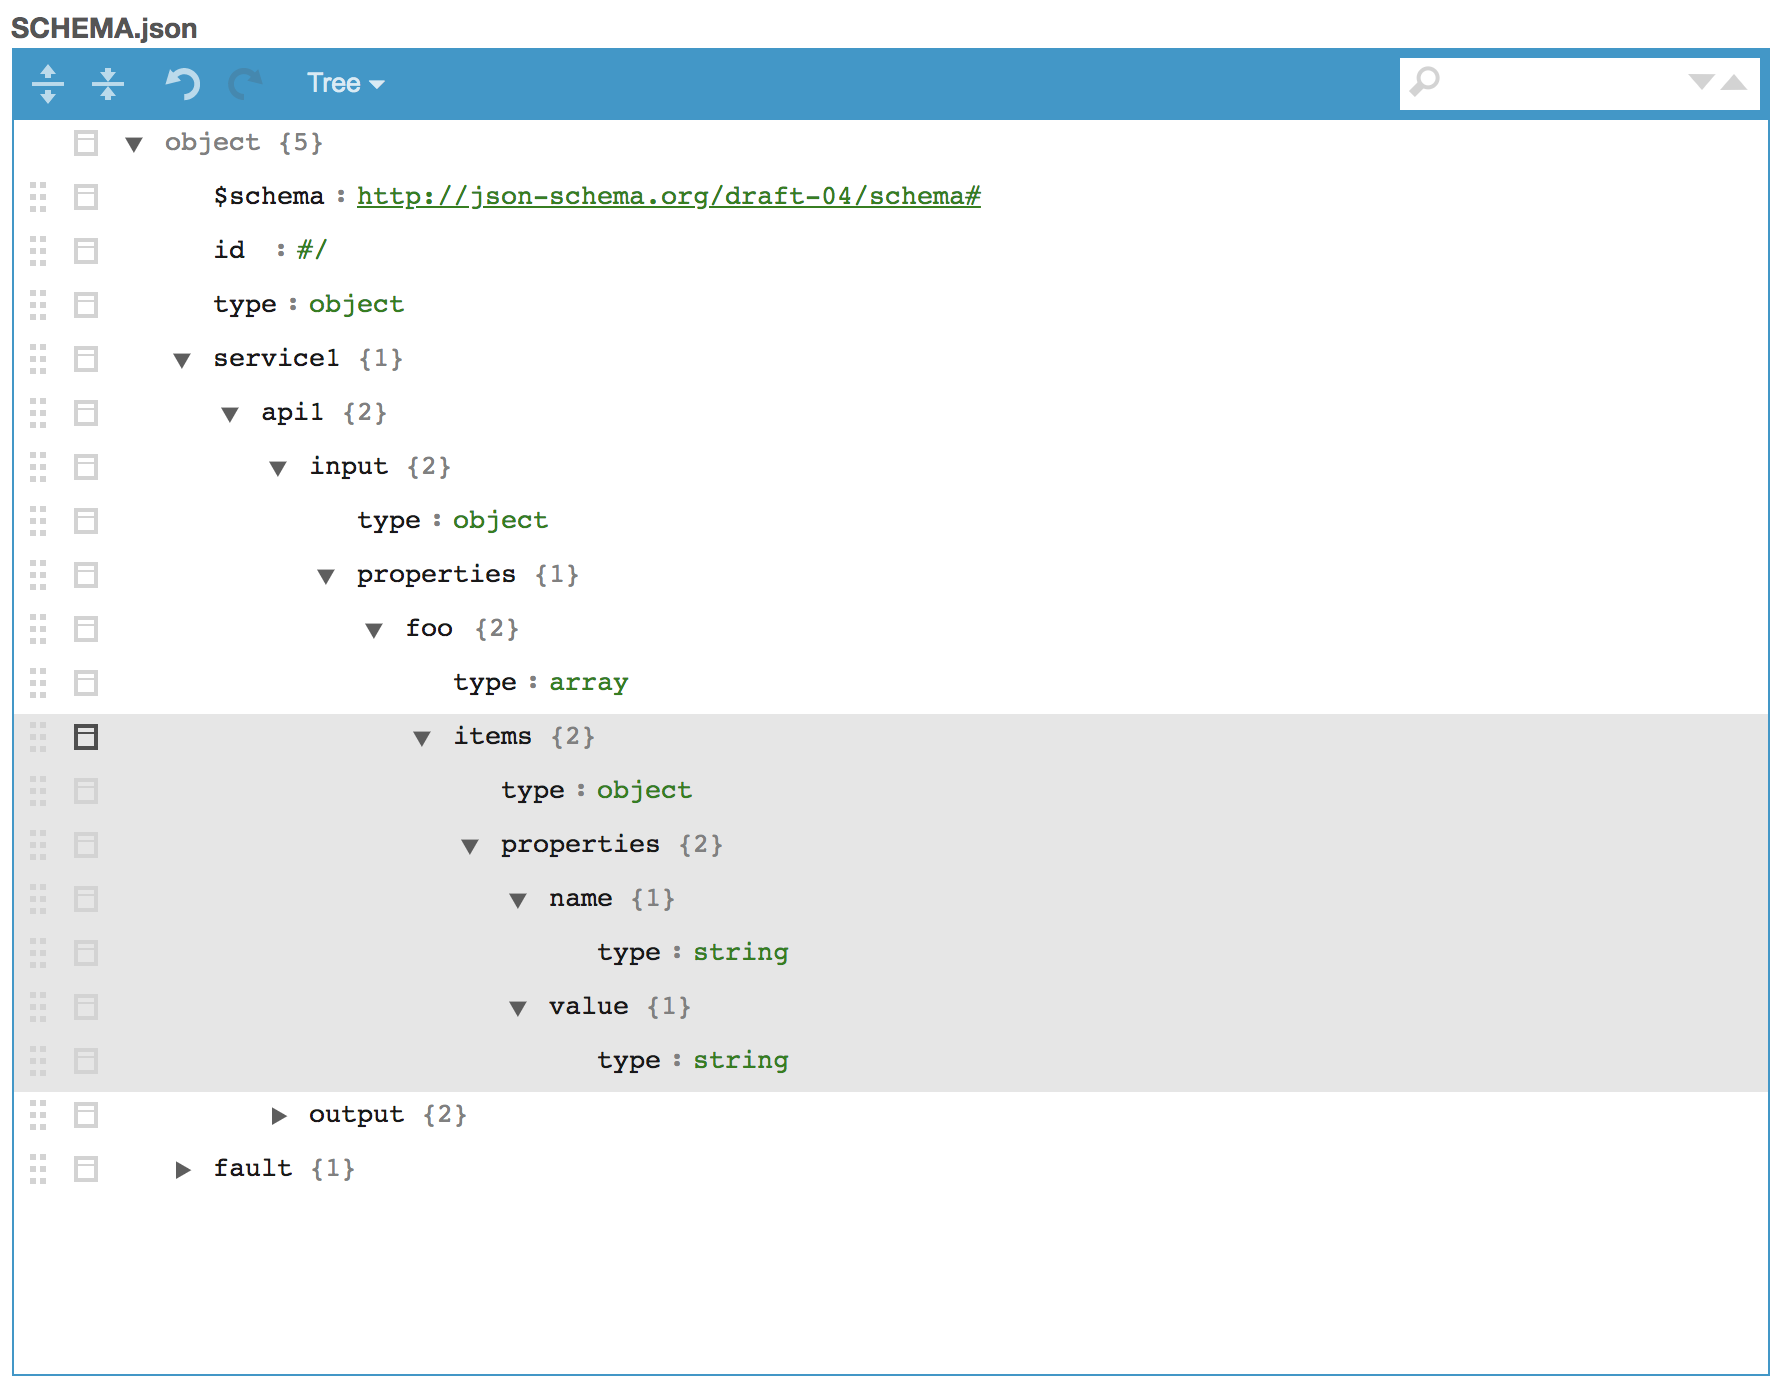Grab drag handle of foo row

tap(38, 629)
